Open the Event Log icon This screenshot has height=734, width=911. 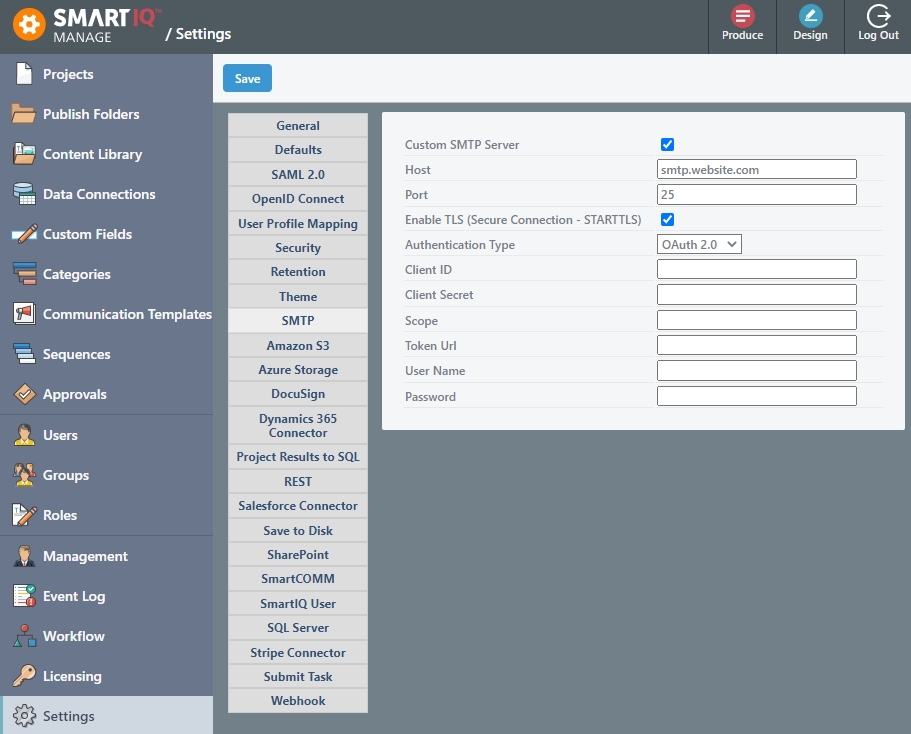(24, 596)
